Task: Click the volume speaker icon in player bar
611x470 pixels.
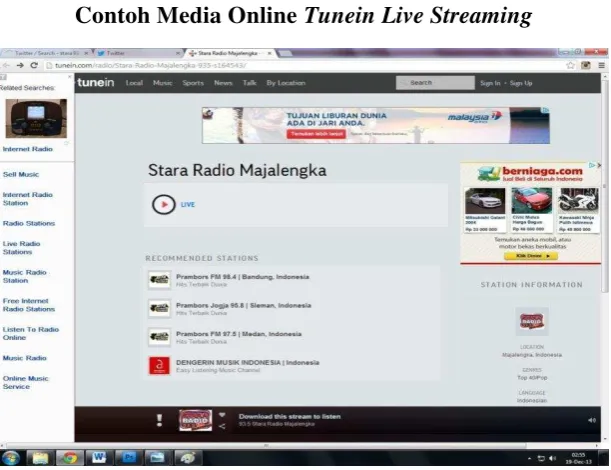Action: point(592,420)
